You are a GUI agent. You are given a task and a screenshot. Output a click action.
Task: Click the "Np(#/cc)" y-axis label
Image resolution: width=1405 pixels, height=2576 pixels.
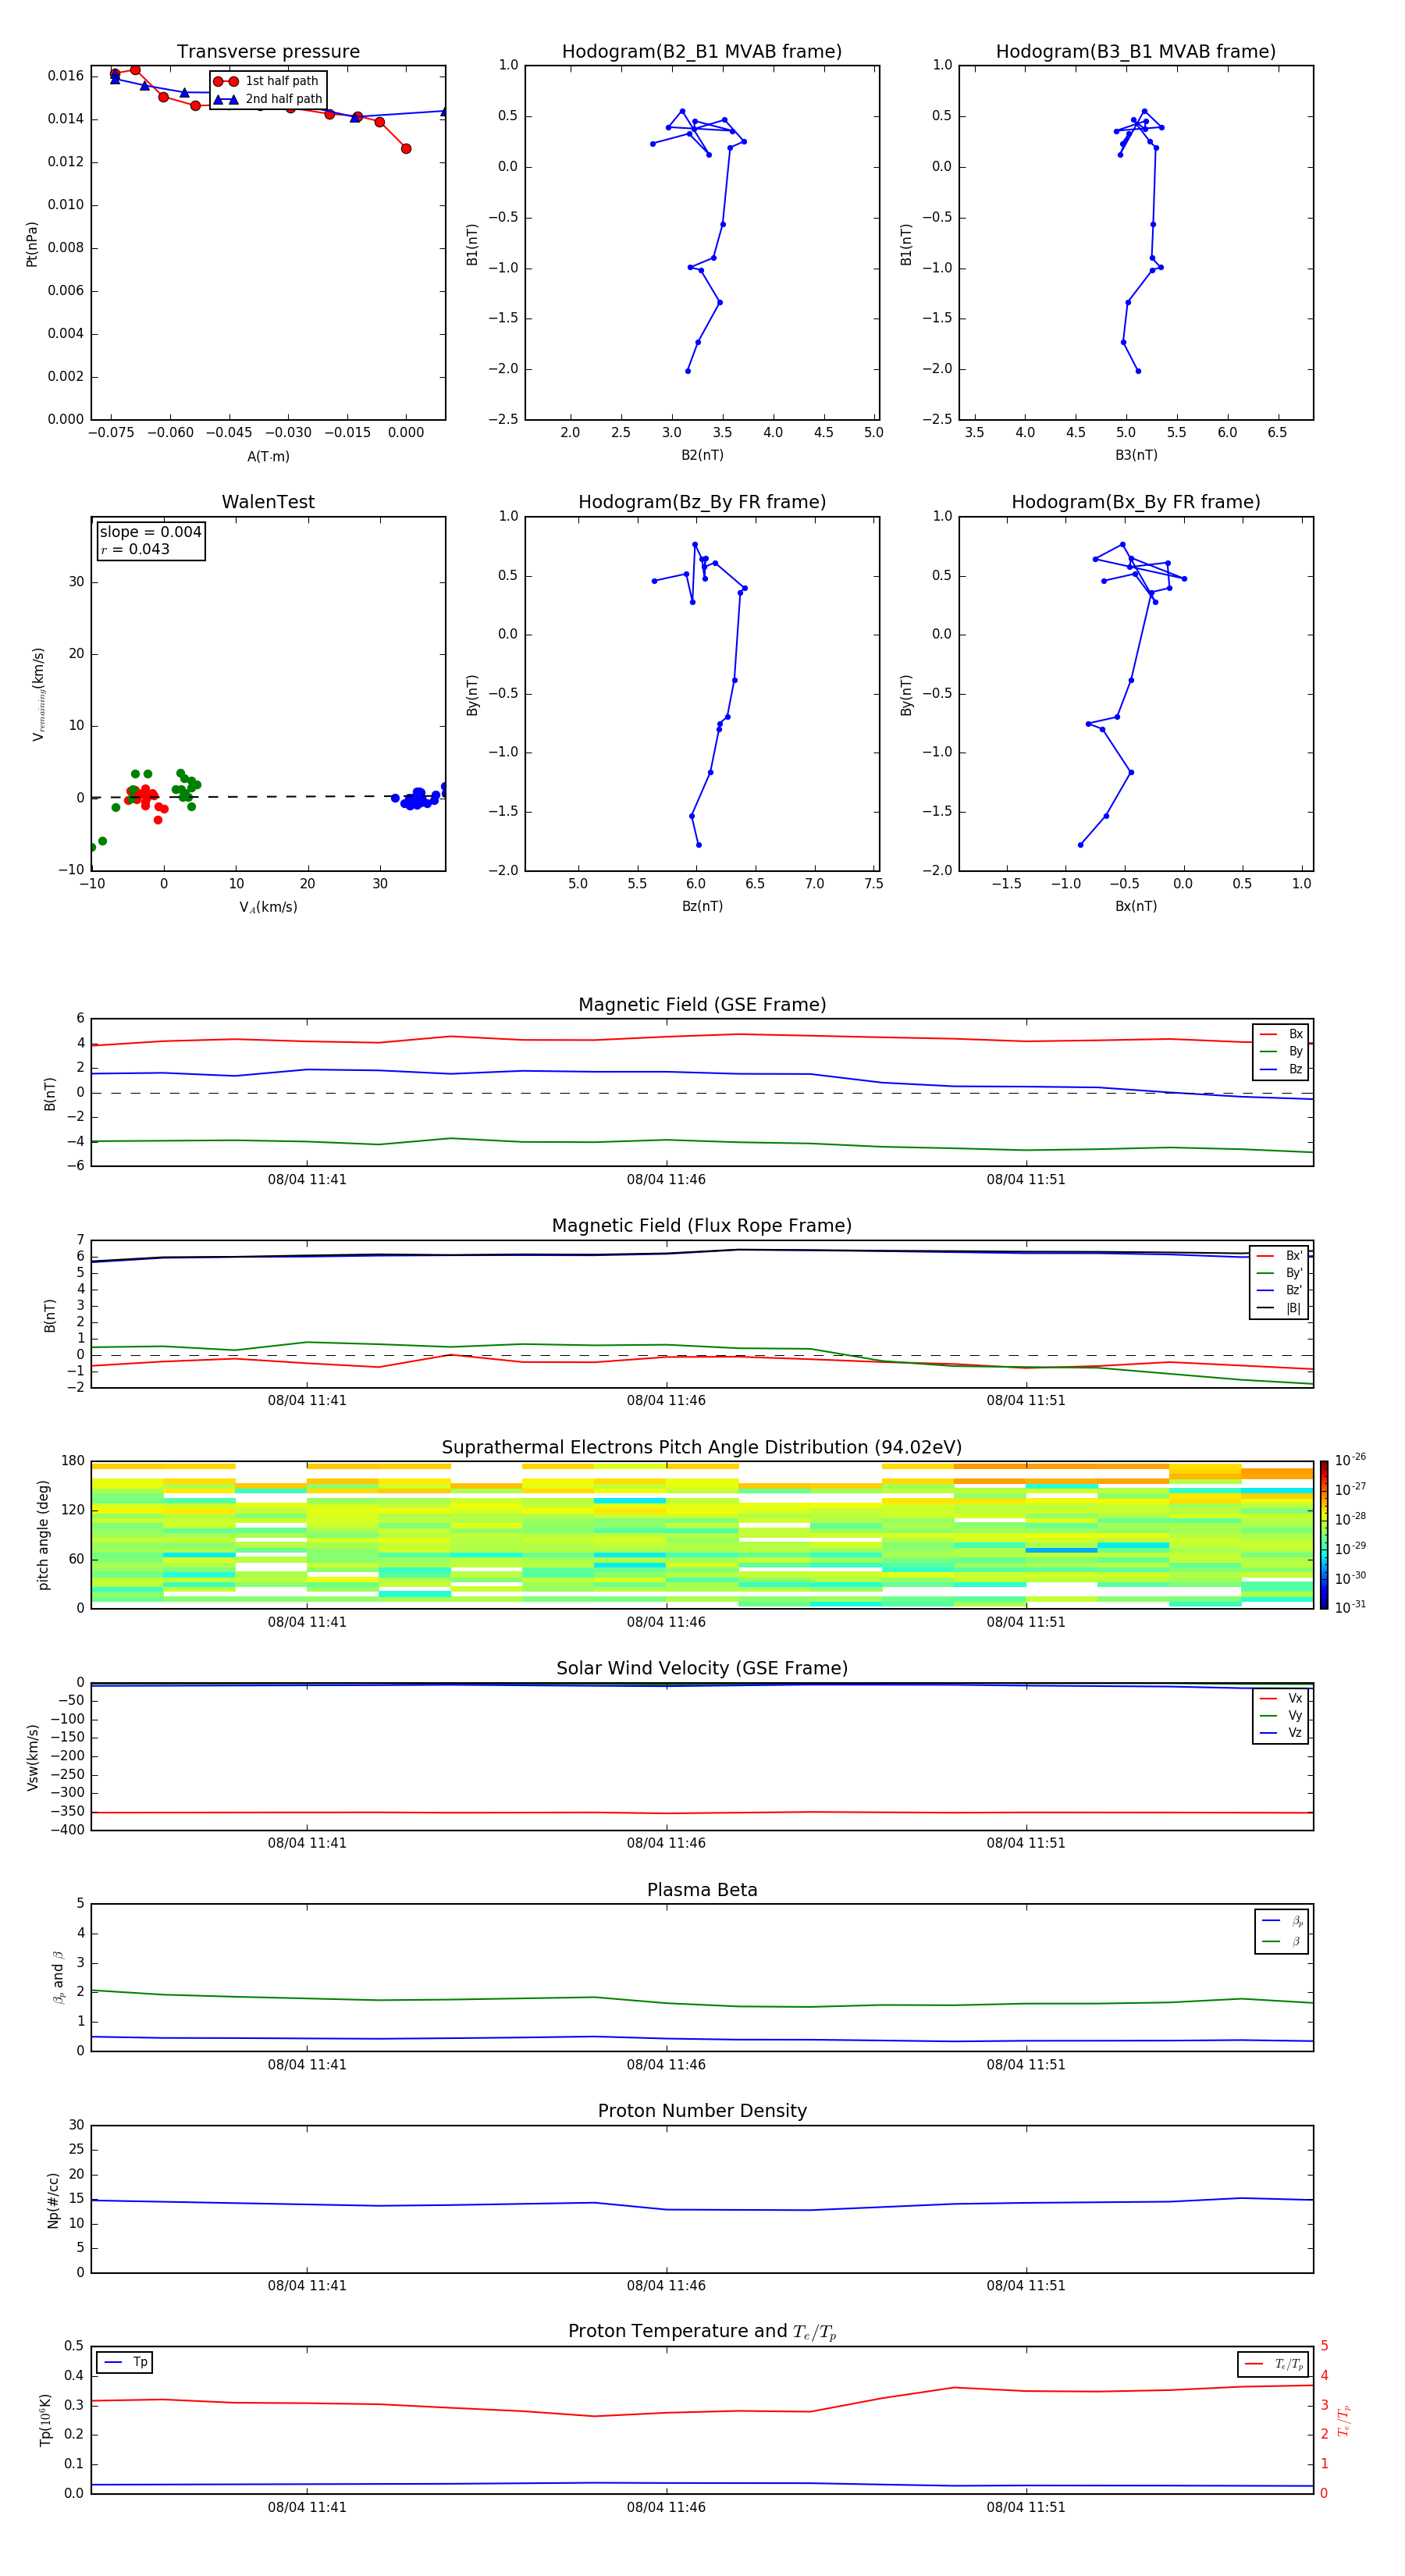(53, 2200)
